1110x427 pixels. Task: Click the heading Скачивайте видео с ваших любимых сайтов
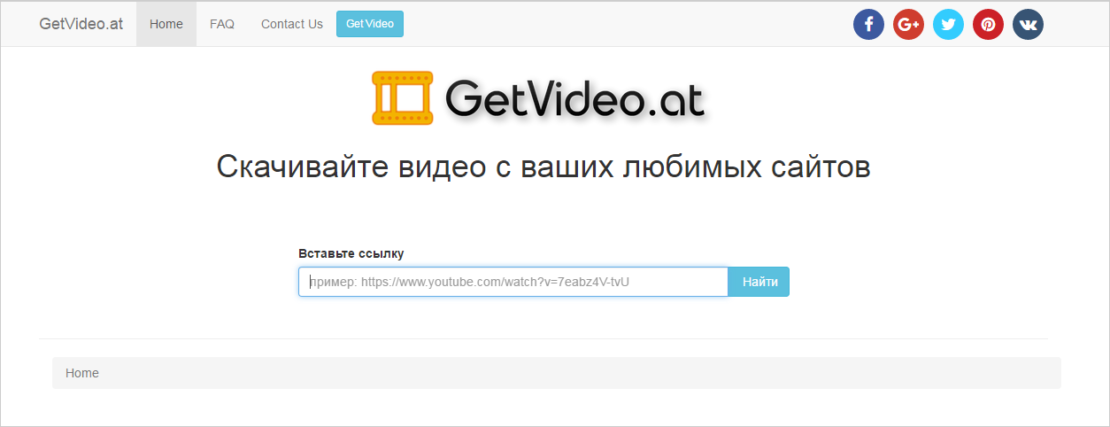point(543,169)
